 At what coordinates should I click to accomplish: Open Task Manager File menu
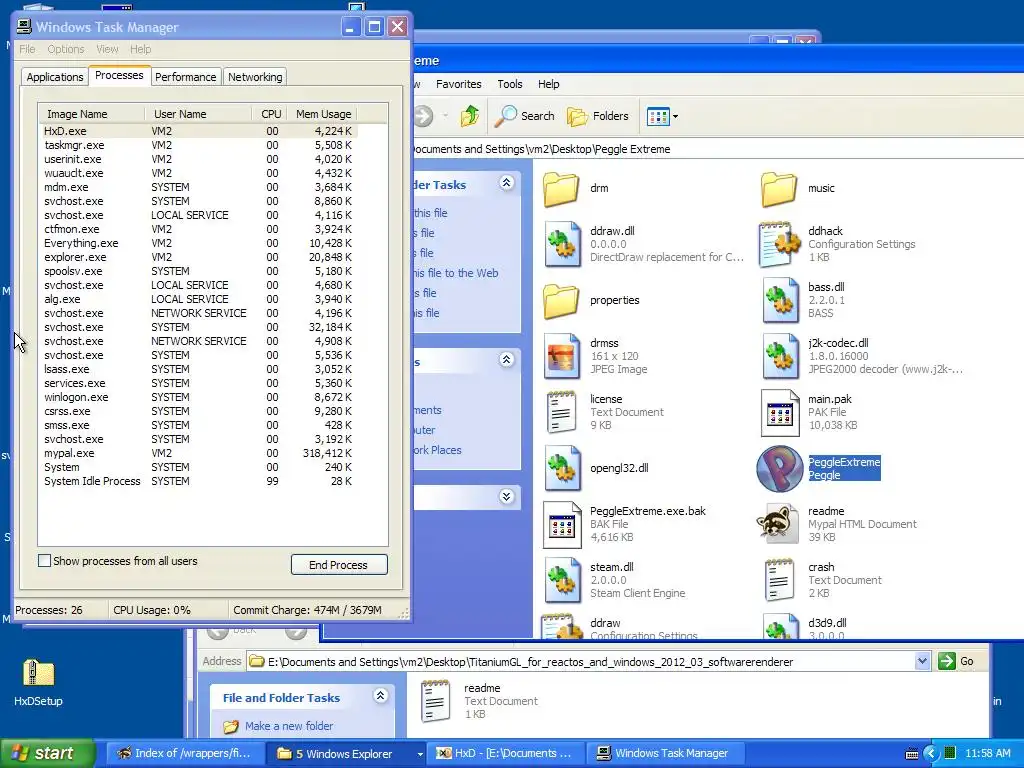point(27,49)
